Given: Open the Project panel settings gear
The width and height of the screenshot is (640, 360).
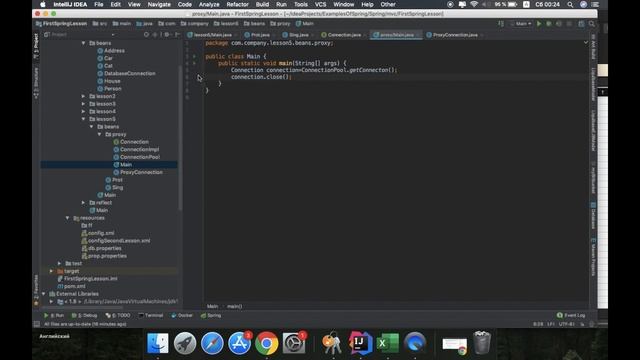Looking at the screenshot, I should [167, 35].
